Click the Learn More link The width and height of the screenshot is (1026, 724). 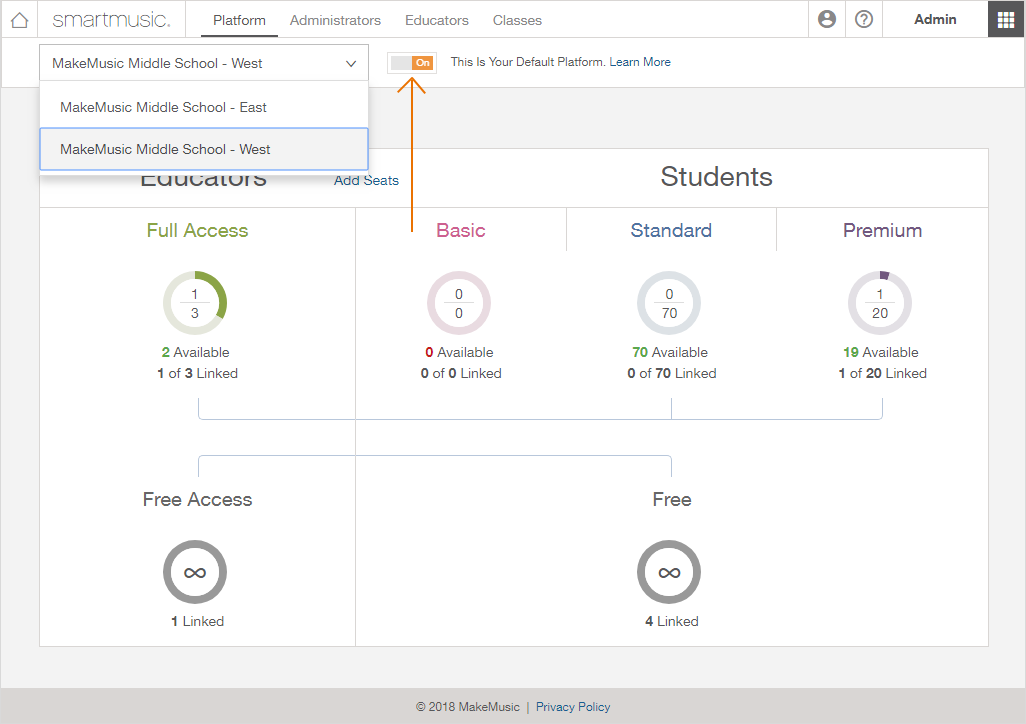point(640,62)
